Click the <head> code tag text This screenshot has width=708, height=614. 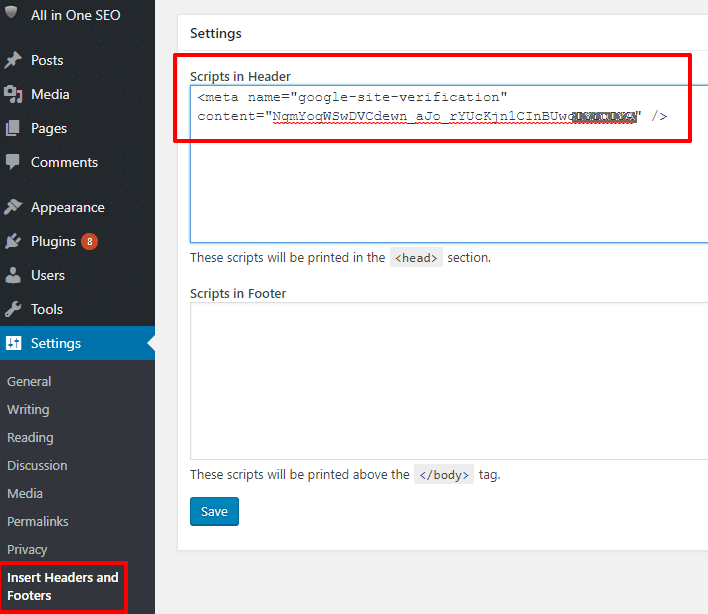click(x=416, y=257)
